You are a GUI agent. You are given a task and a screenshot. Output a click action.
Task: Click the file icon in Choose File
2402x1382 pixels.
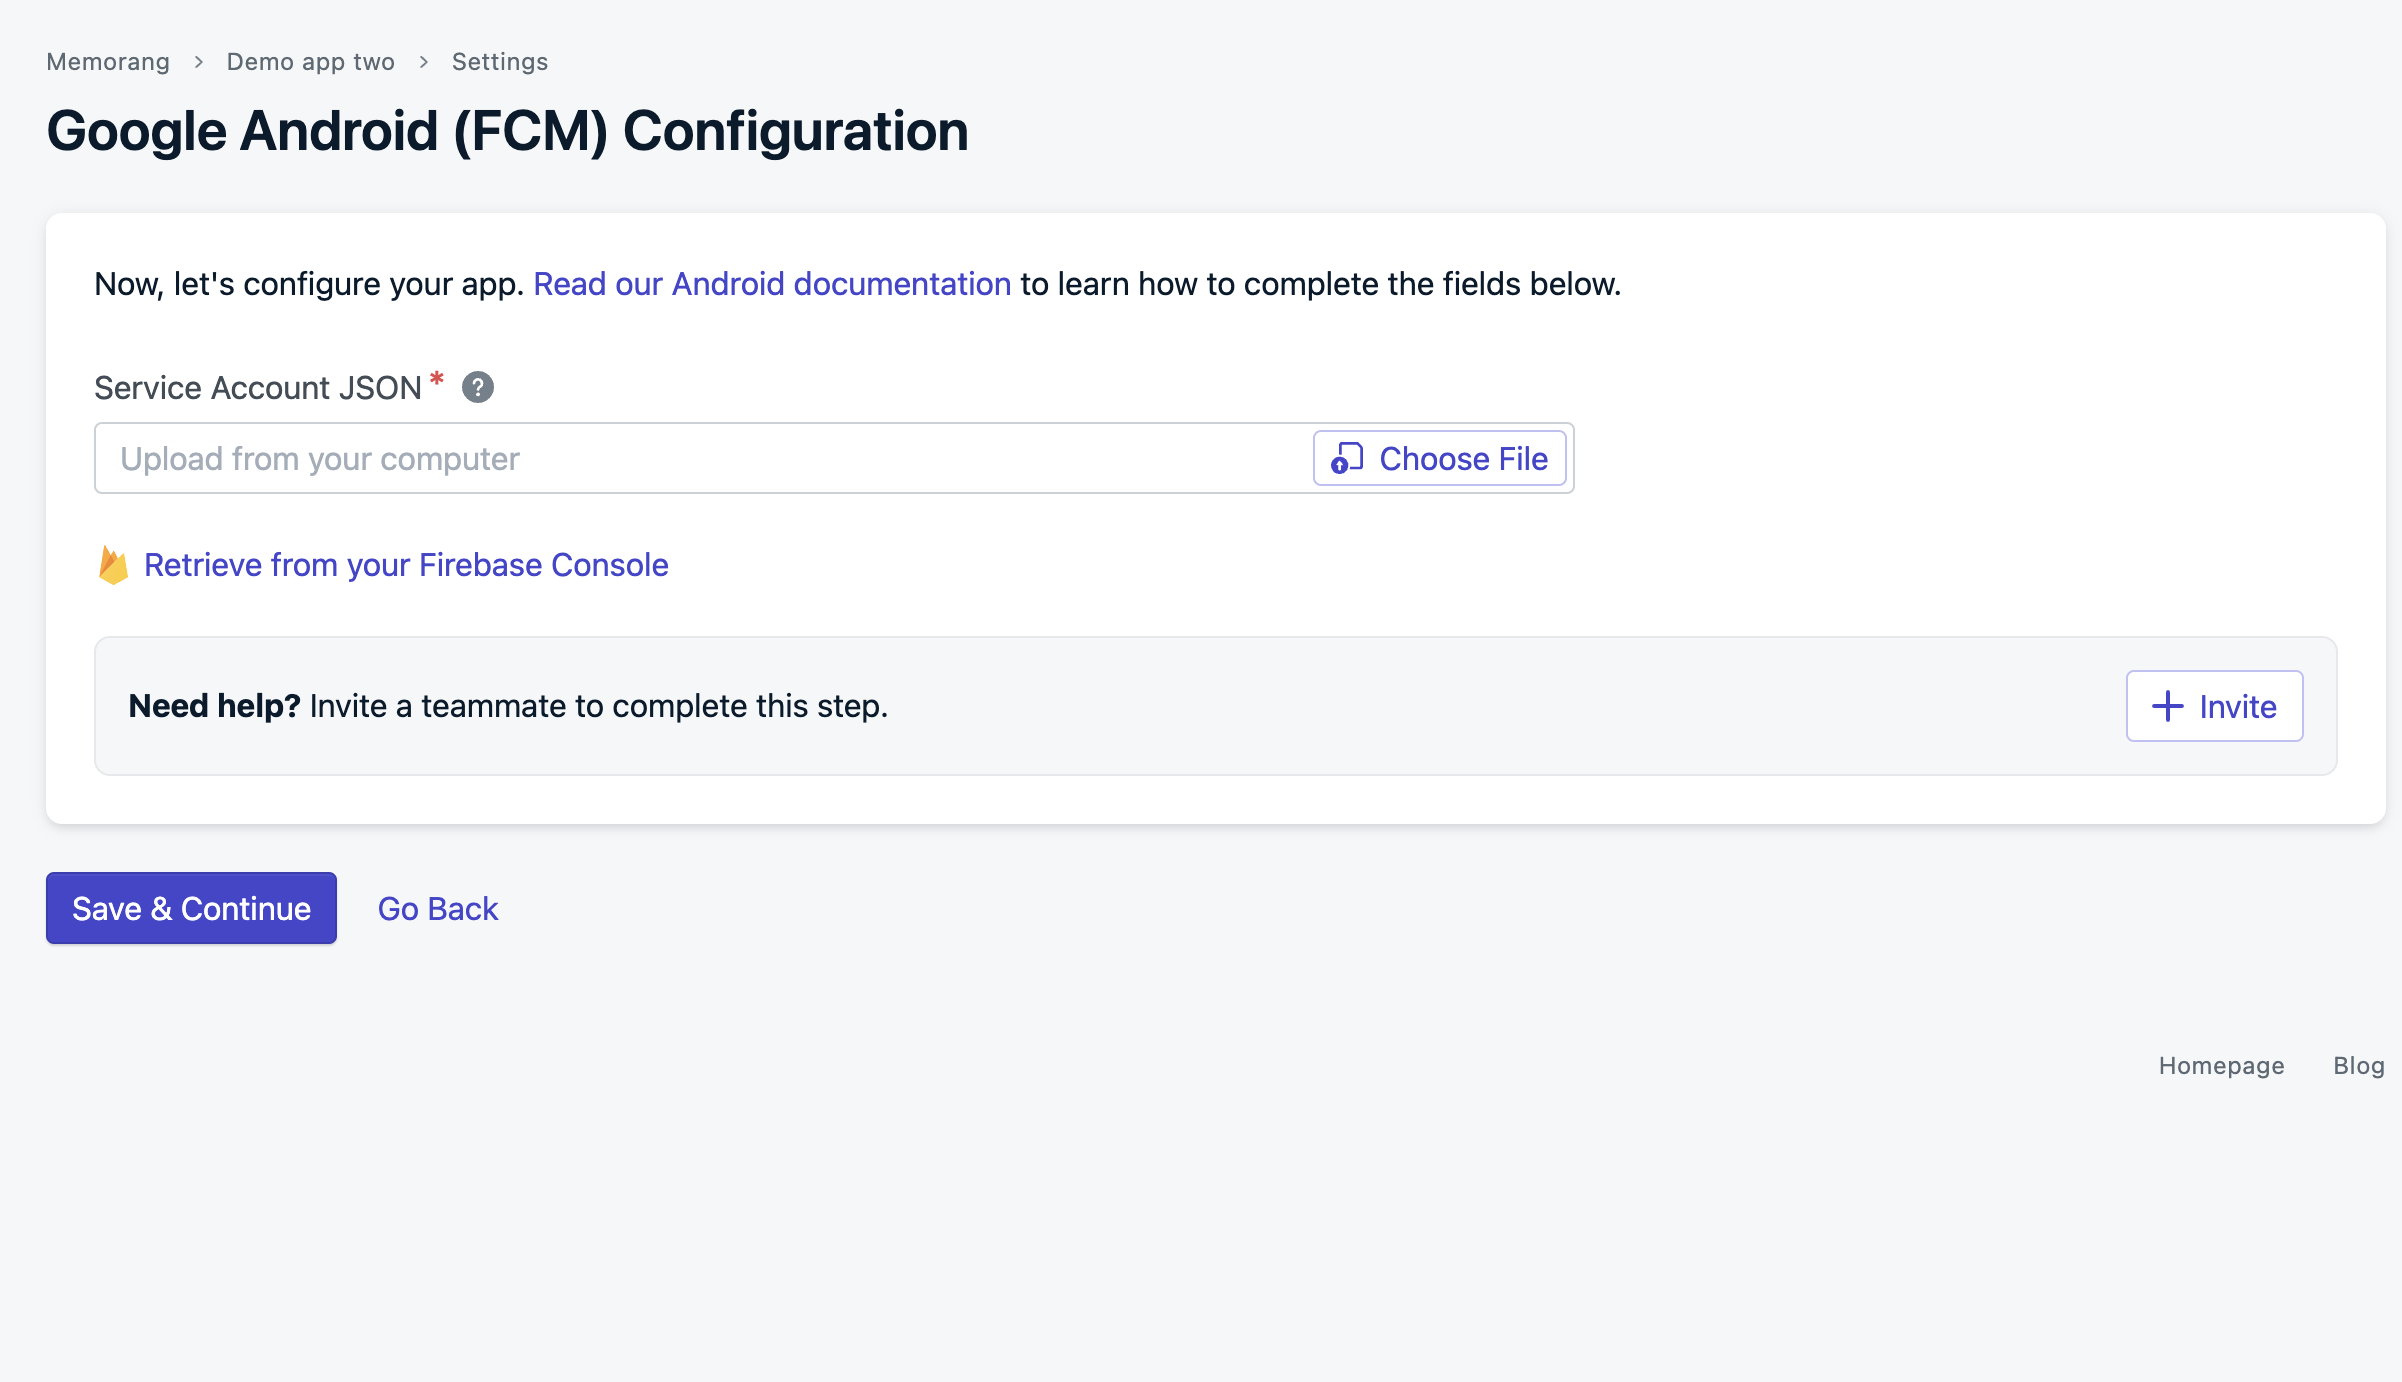tap(1347, 459)
